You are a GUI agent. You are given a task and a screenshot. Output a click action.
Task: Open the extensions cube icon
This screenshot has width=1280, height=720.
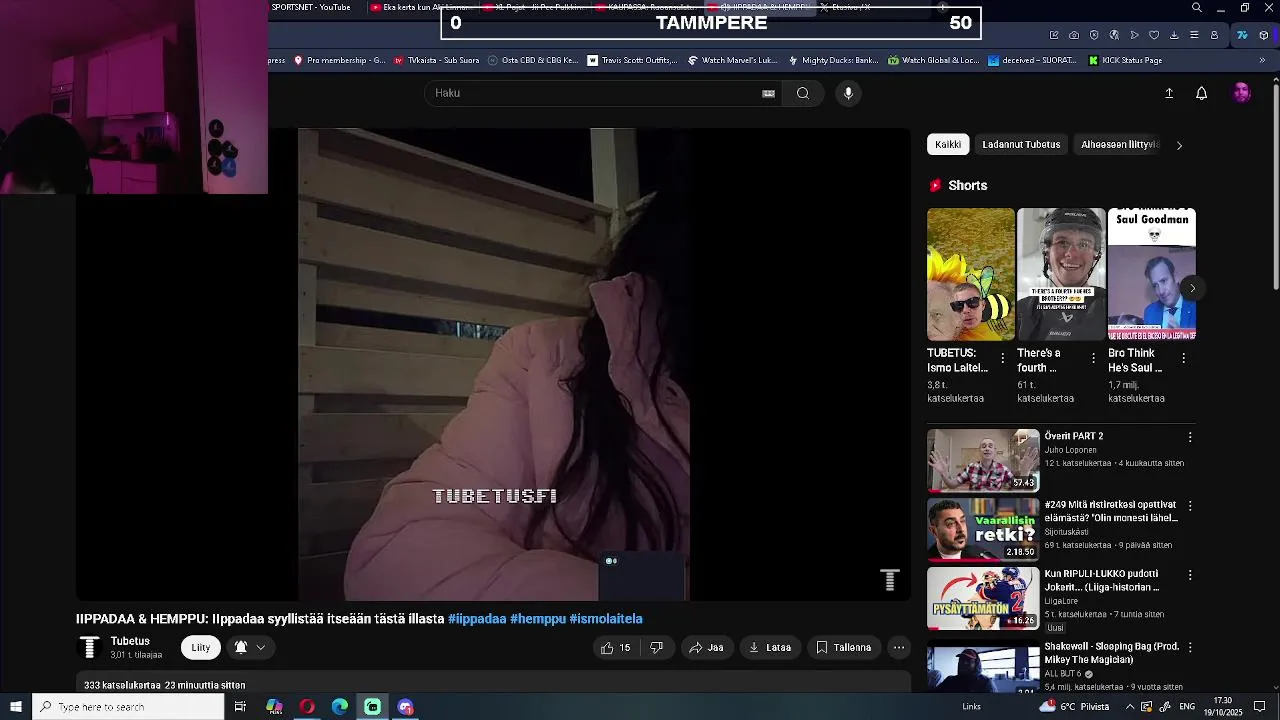(1264, 35)
